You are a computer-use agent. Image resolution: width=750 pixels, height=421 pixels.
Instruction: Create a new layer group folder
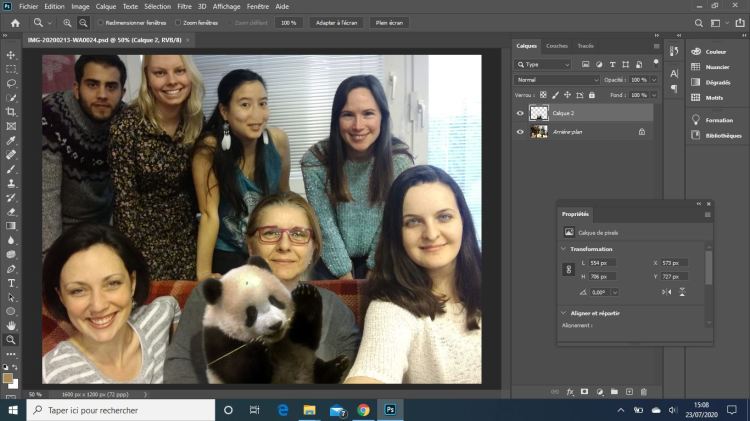pyautogui.click(x=614, y=392)
